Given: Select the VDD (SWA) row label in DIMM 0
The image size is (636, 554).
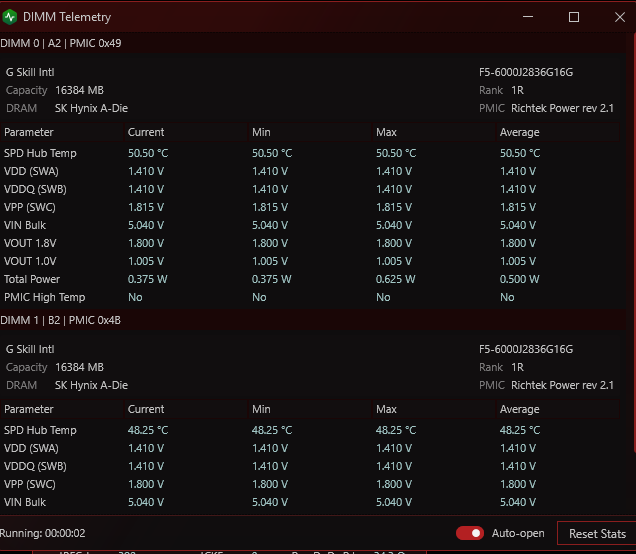Looking at the screenshot, I should 31,171.
